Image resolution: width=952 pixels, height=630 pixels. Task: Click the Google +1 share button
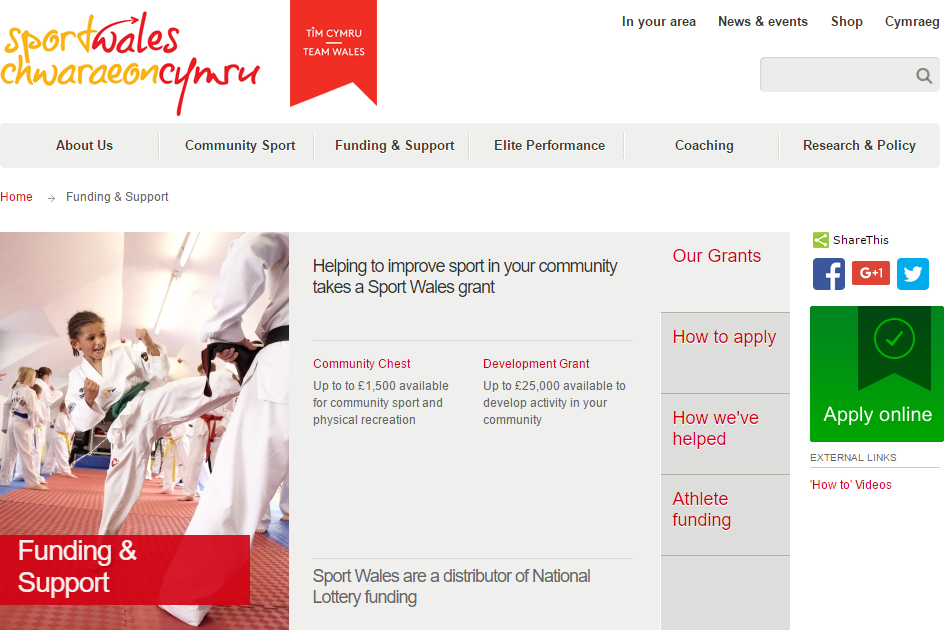[871, 273]
